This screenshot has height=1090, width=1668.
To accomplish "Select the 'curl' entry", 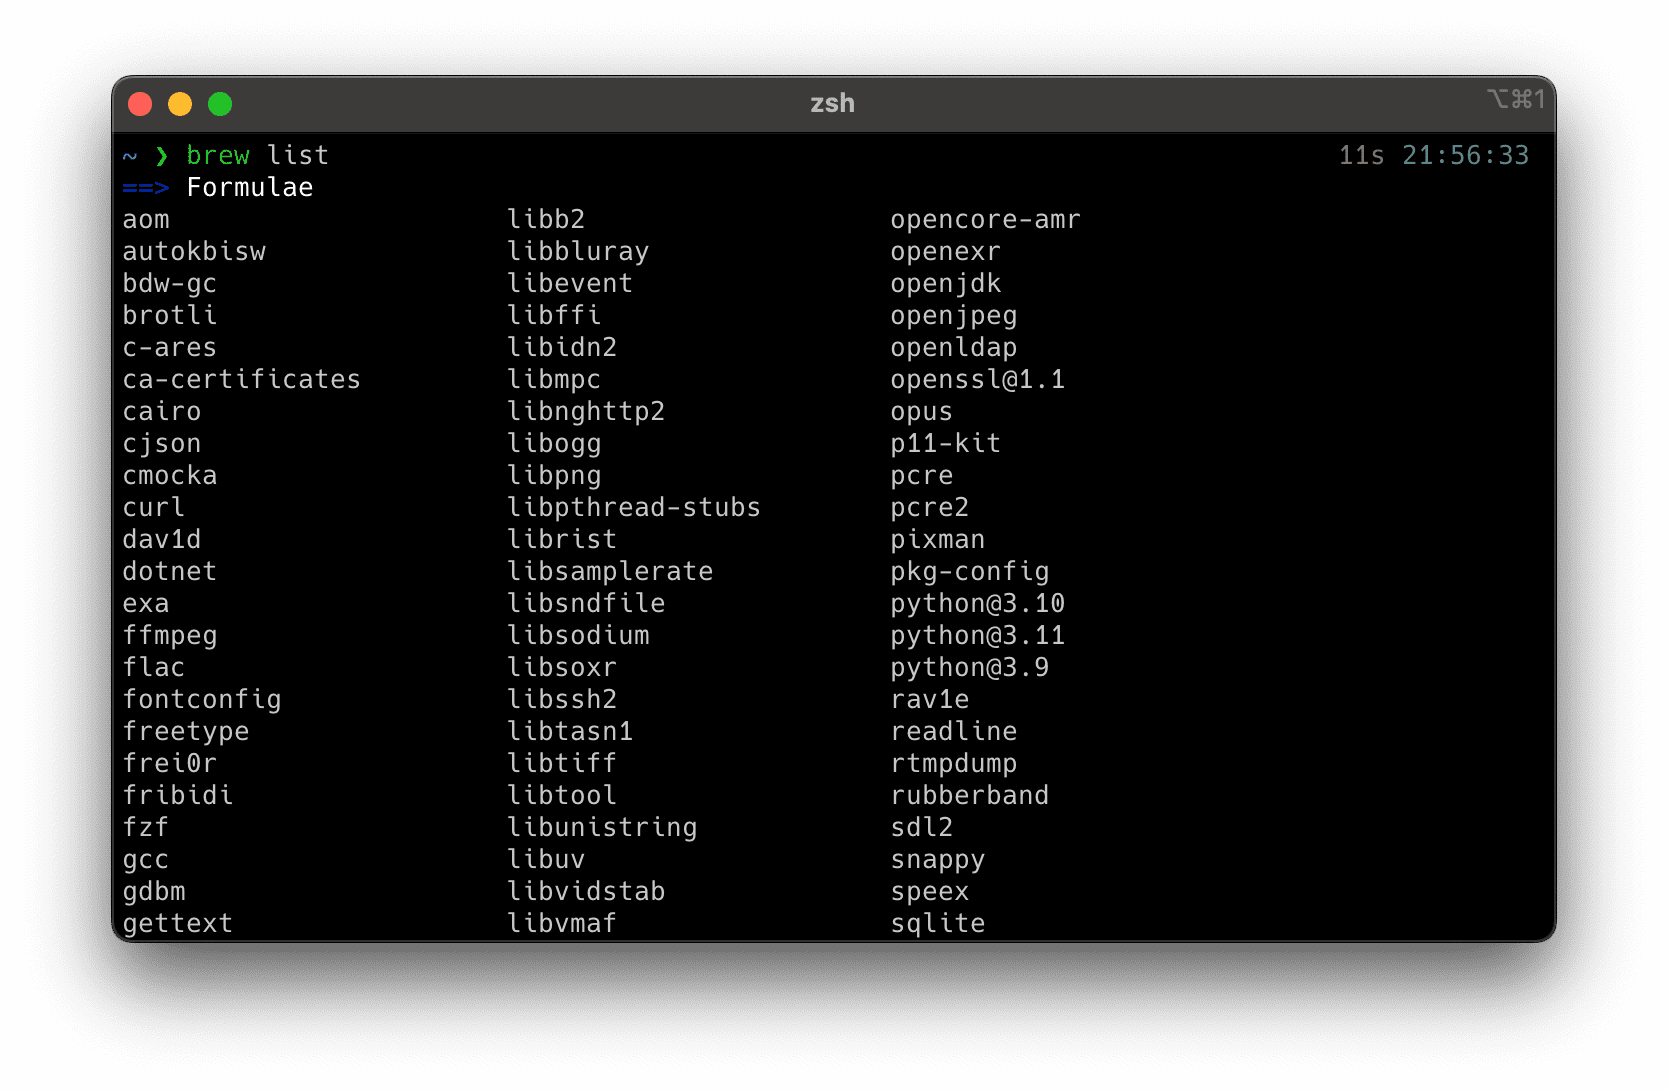I will tap(154, 508).
